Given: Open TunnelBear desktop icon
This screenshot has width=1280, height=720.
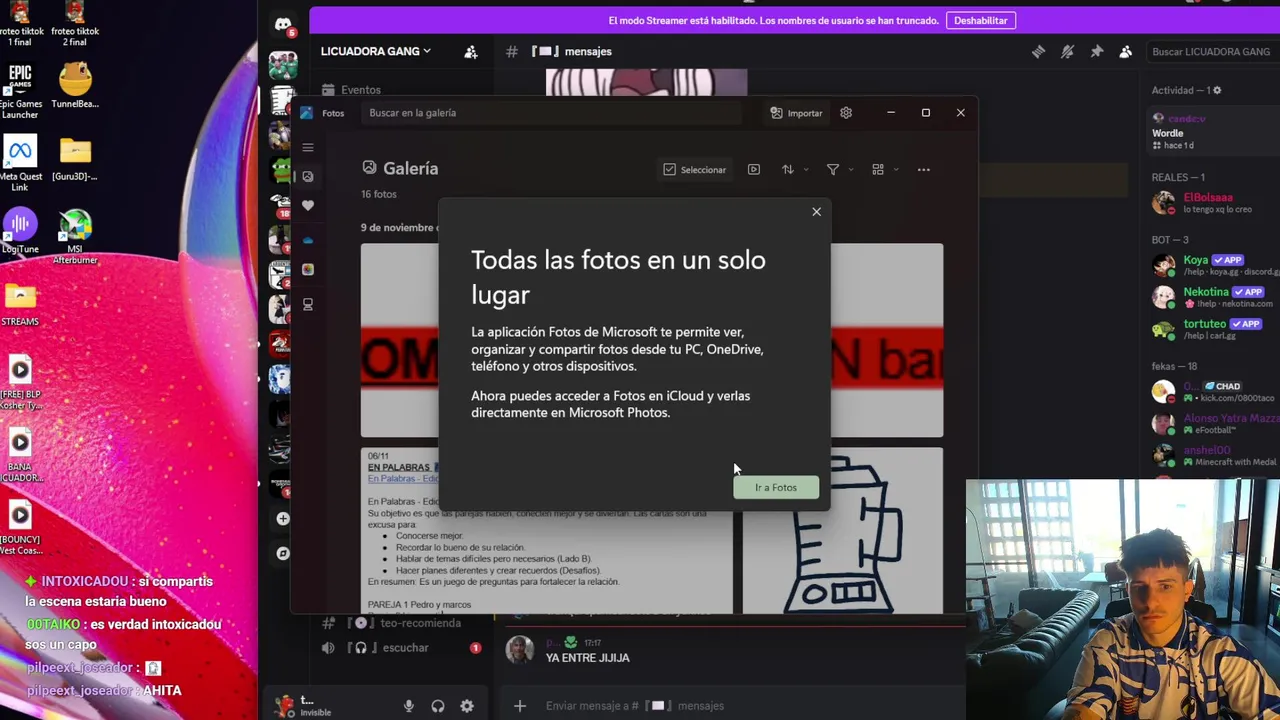Looking at the screenshot, I should click(x=75, y=85).
